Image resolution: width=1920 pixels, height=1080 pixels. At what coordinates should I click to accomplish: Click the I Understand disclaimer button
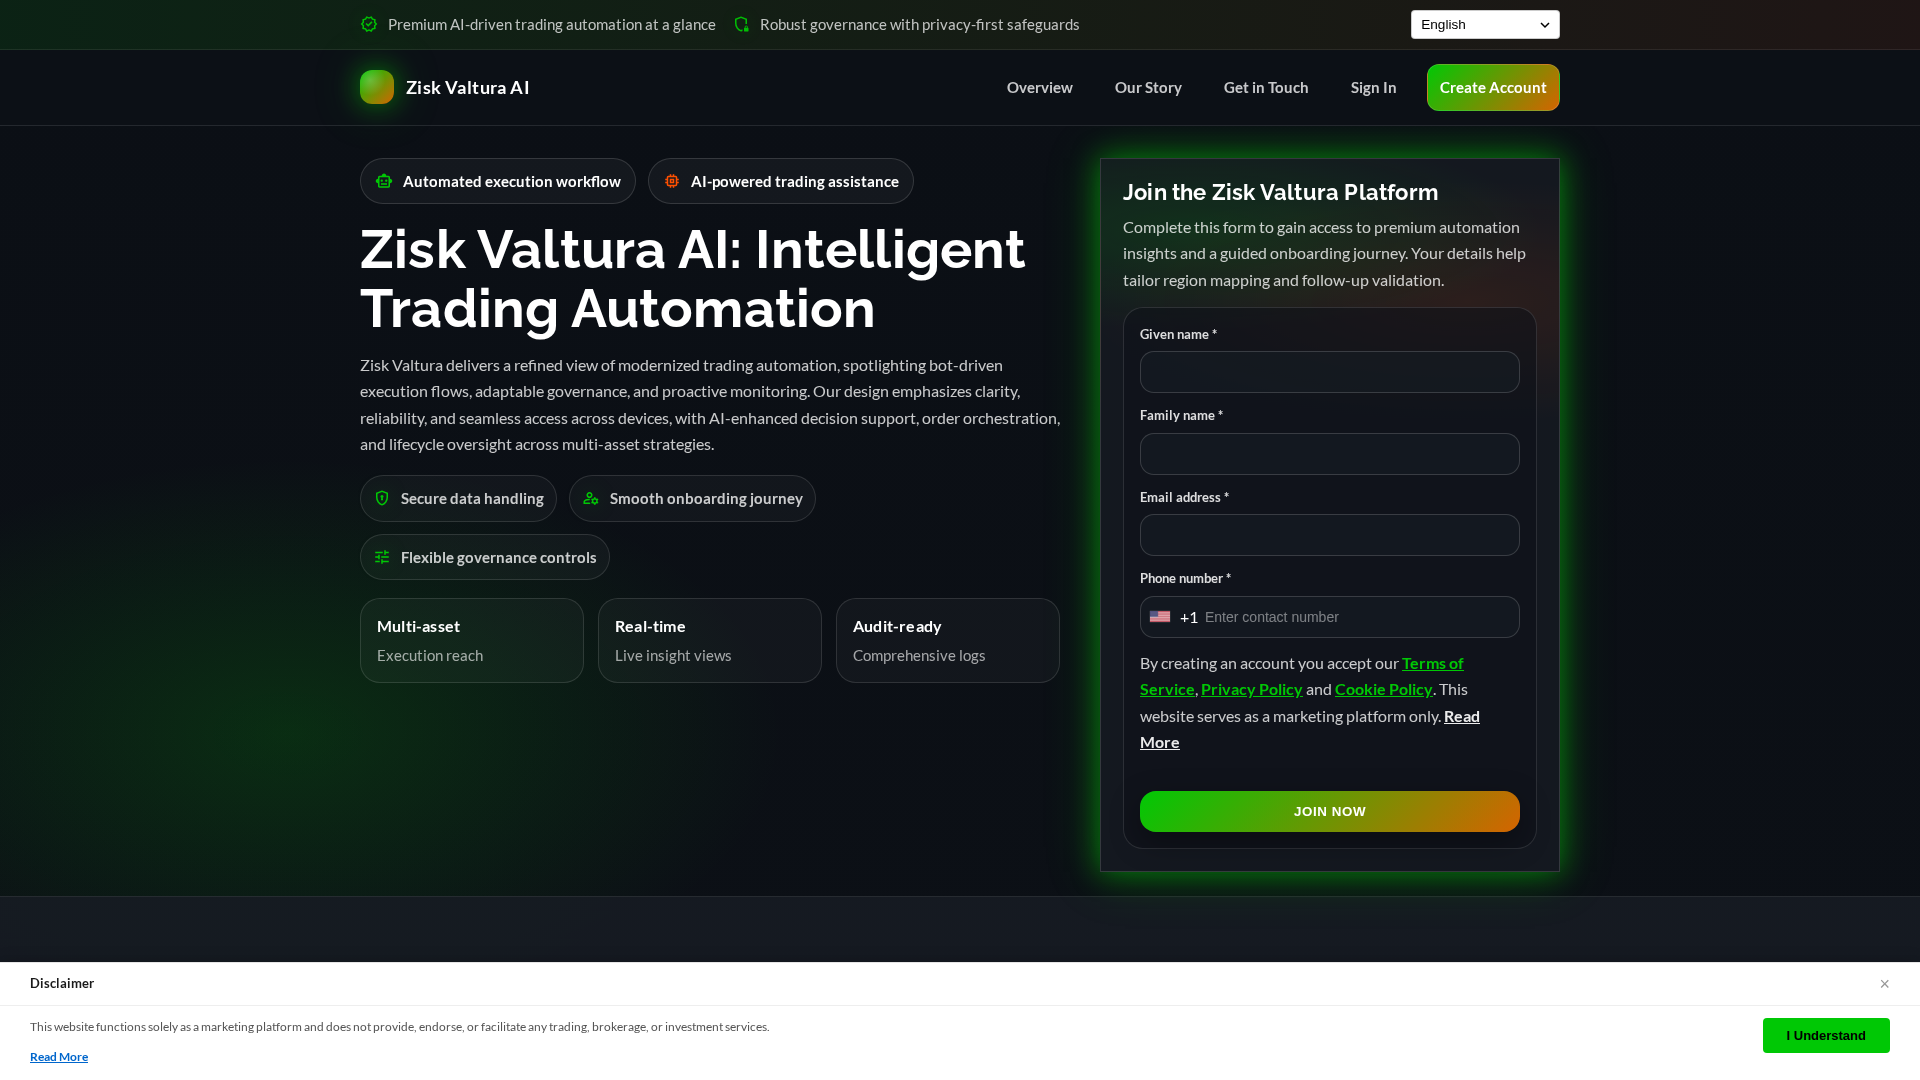click(x=1826, y=1035)
